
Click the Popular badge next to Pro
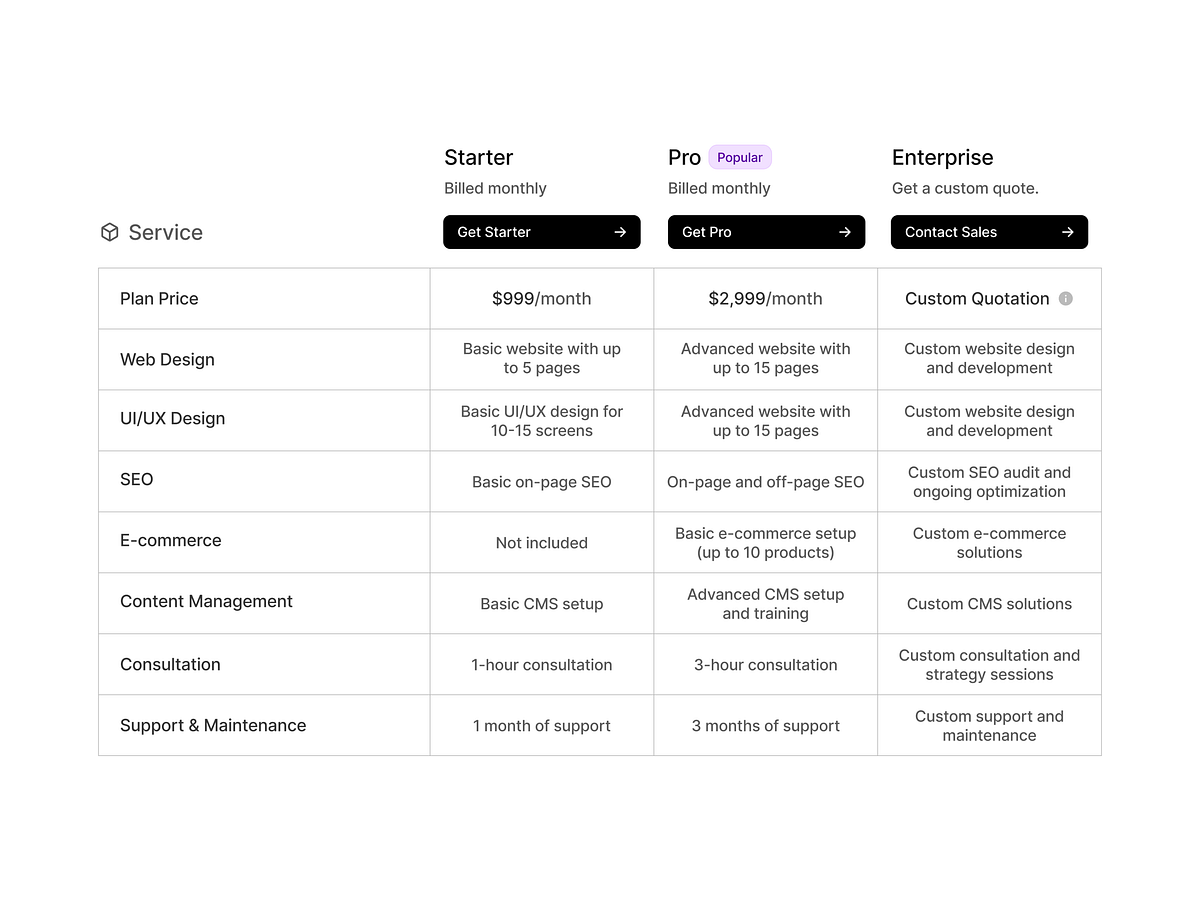[740, 157]
